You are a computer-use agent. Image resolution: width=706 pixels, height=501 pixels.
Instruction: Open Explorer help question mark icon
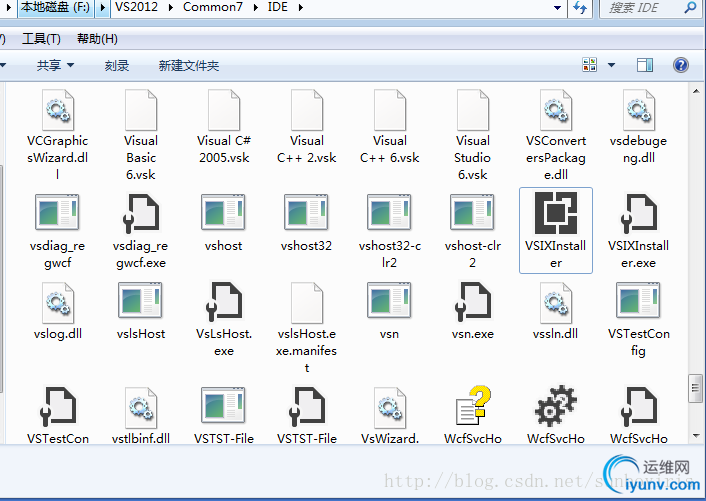coord(681,65)
